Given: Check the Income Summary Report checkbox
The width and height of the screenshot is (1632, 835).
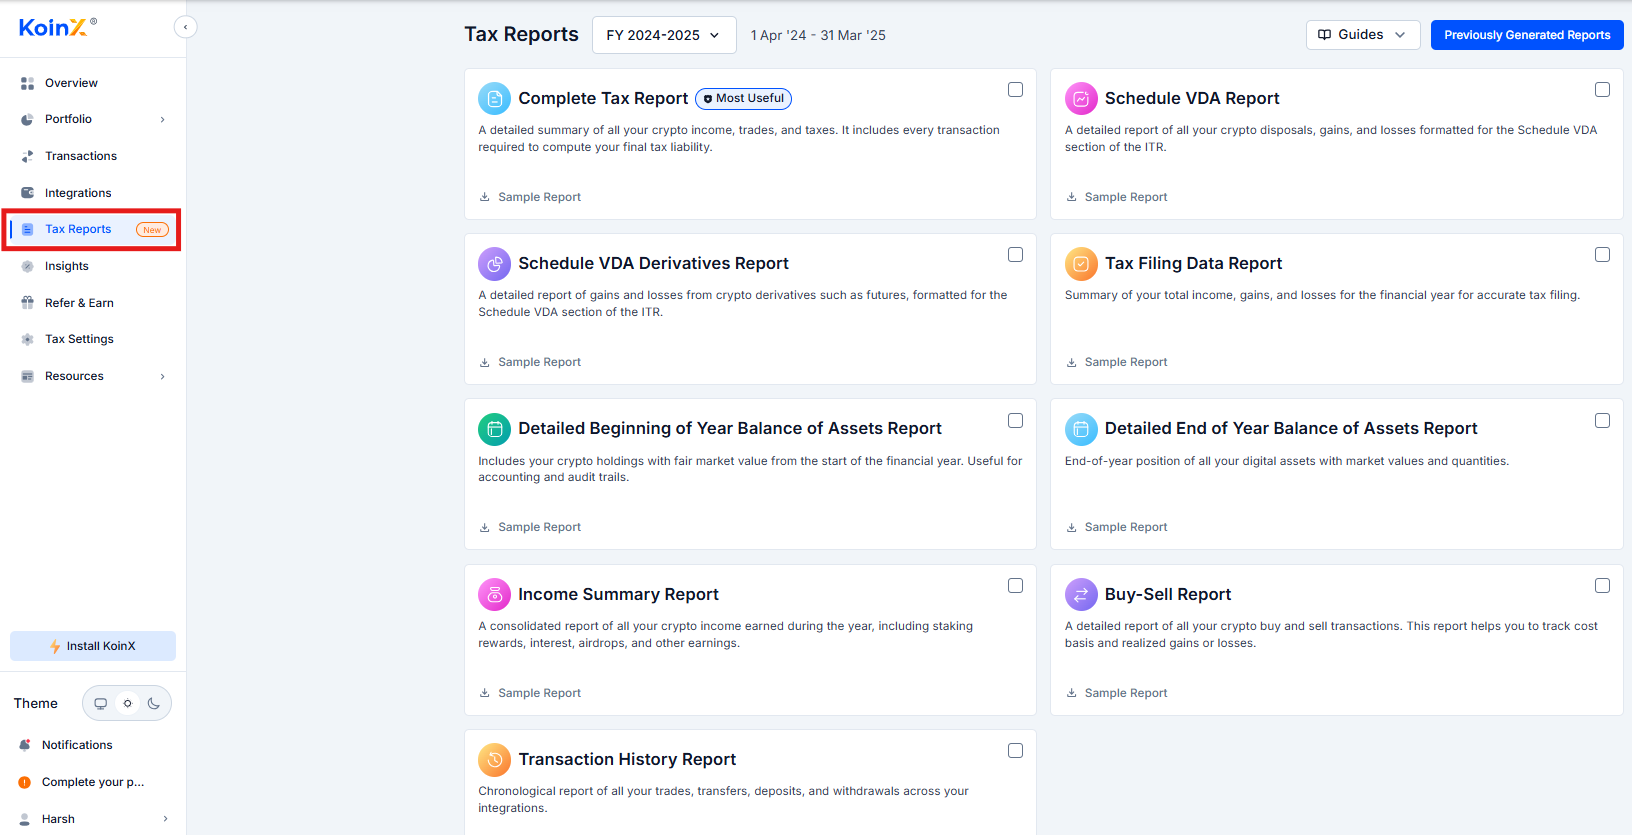Looking at the screenshot, I should pos(1015,586).
